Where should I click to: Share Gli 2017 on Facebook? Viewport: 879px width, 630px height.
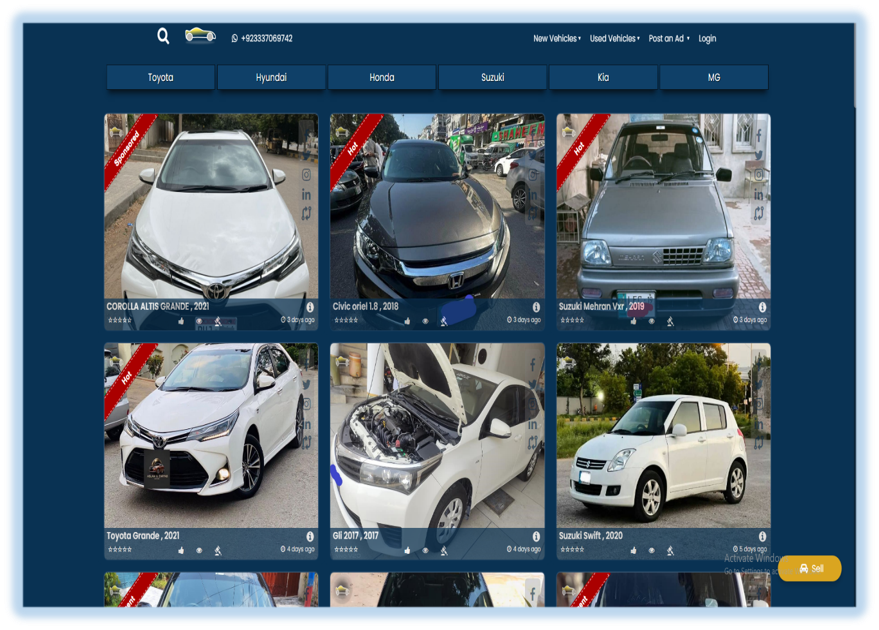[533, 364]
